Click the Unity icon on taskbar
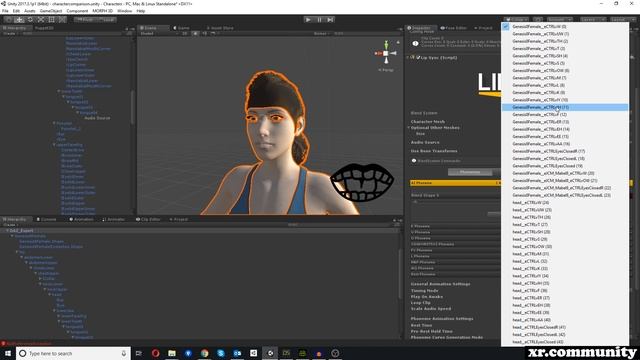Screen dimensions: 640x360 pyautogui.click(x=270, y=353)
